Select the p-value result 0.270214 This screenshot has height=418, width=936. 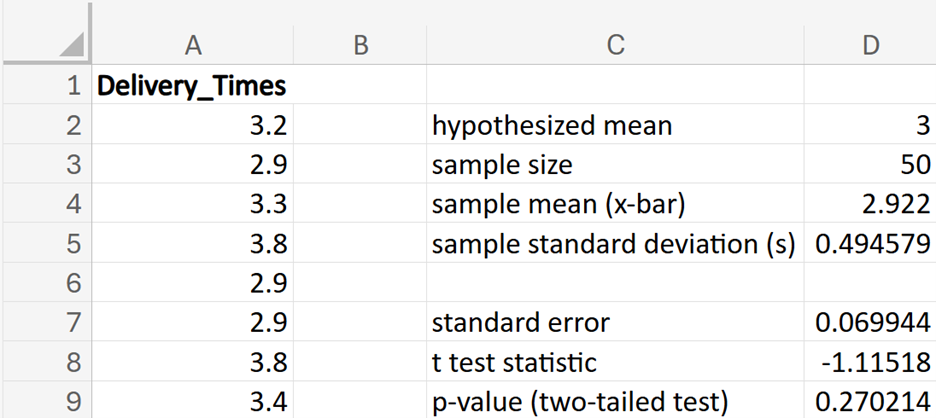tap(870, 401)
